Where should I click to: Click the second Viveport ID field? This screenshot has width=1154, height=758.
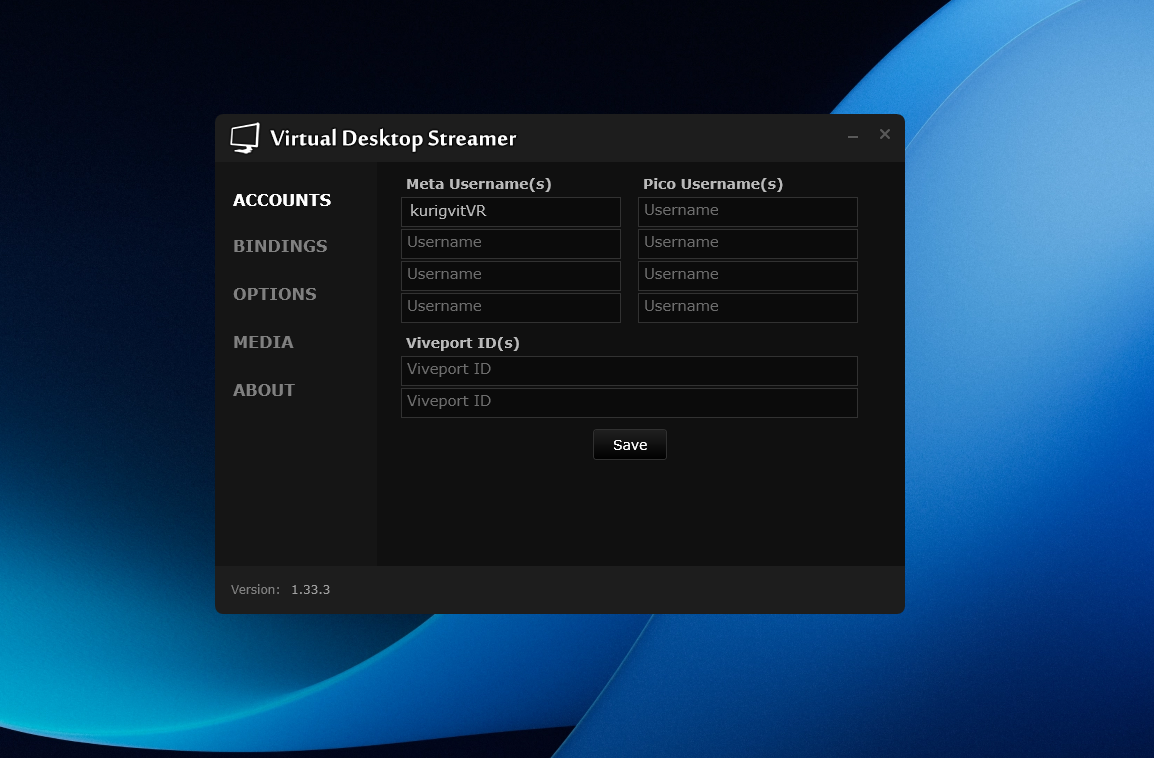[629, 403]
